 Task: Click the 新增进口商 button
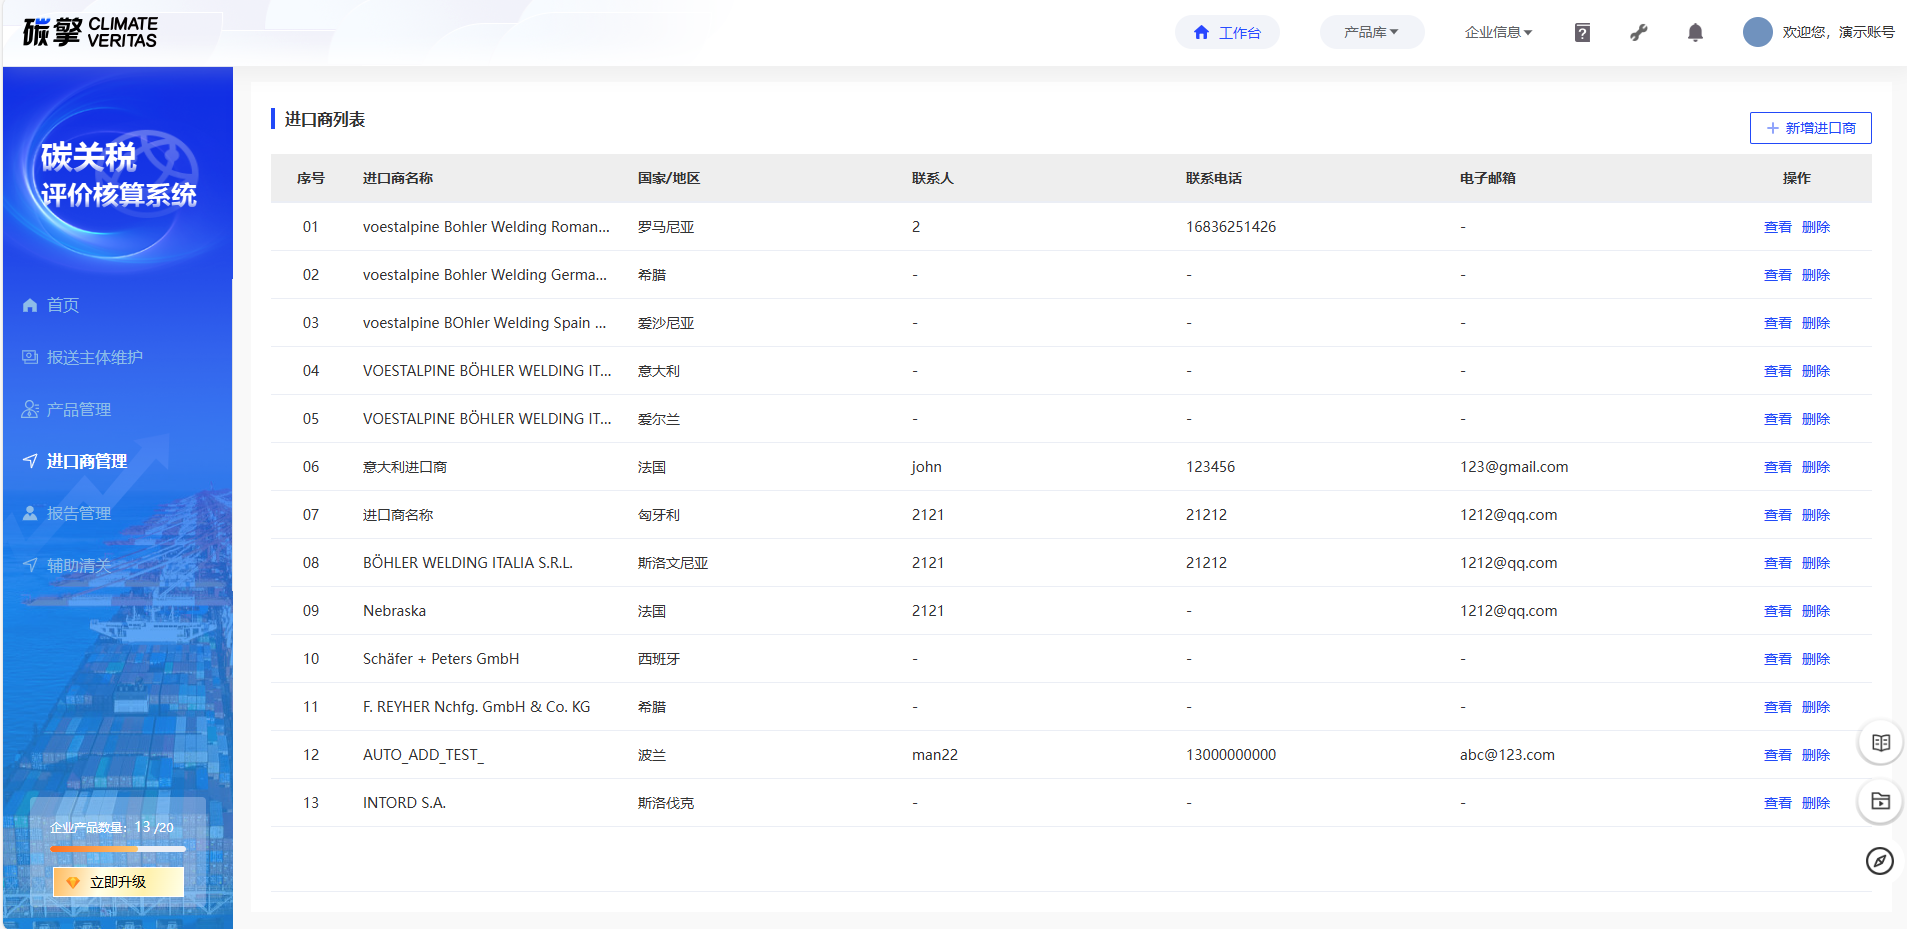point(1810,128)
